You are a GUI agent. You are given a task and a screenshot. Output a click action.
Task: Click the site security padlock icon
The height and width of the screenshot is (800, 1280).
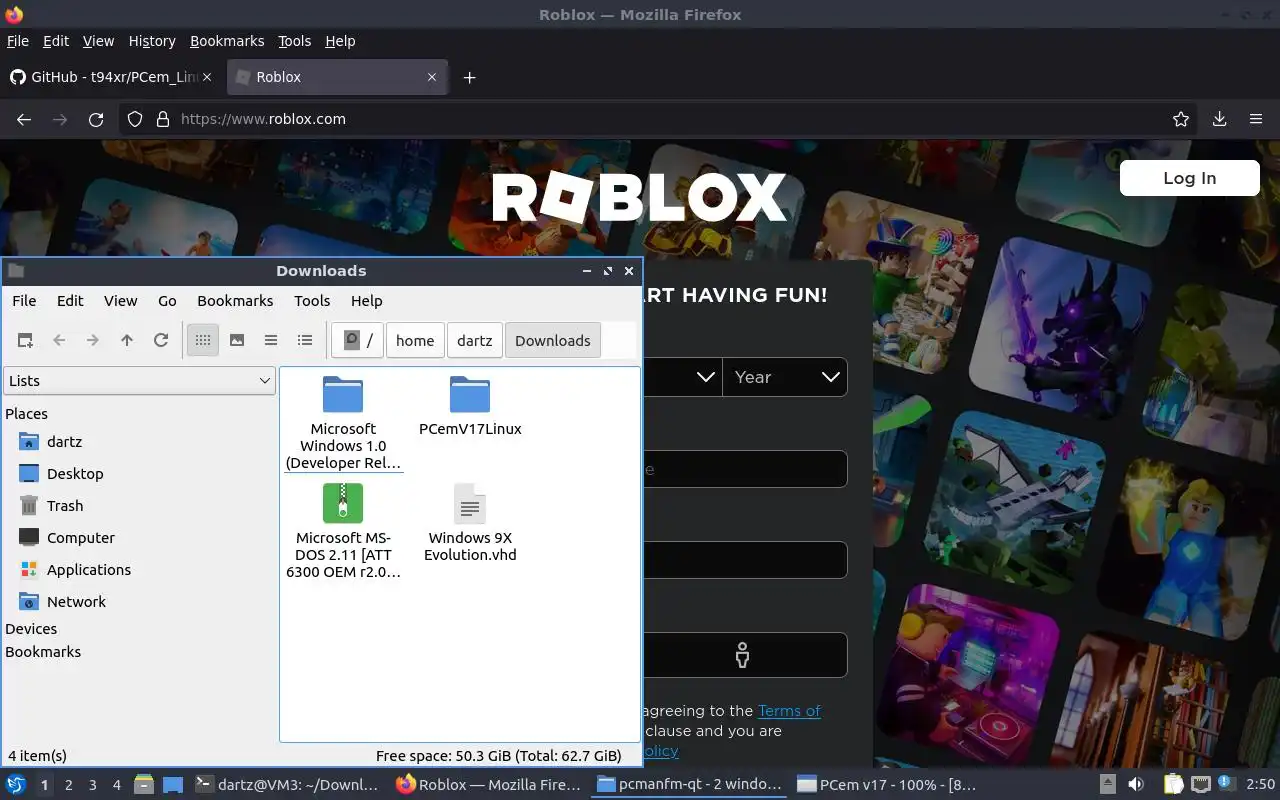point(163,119)
